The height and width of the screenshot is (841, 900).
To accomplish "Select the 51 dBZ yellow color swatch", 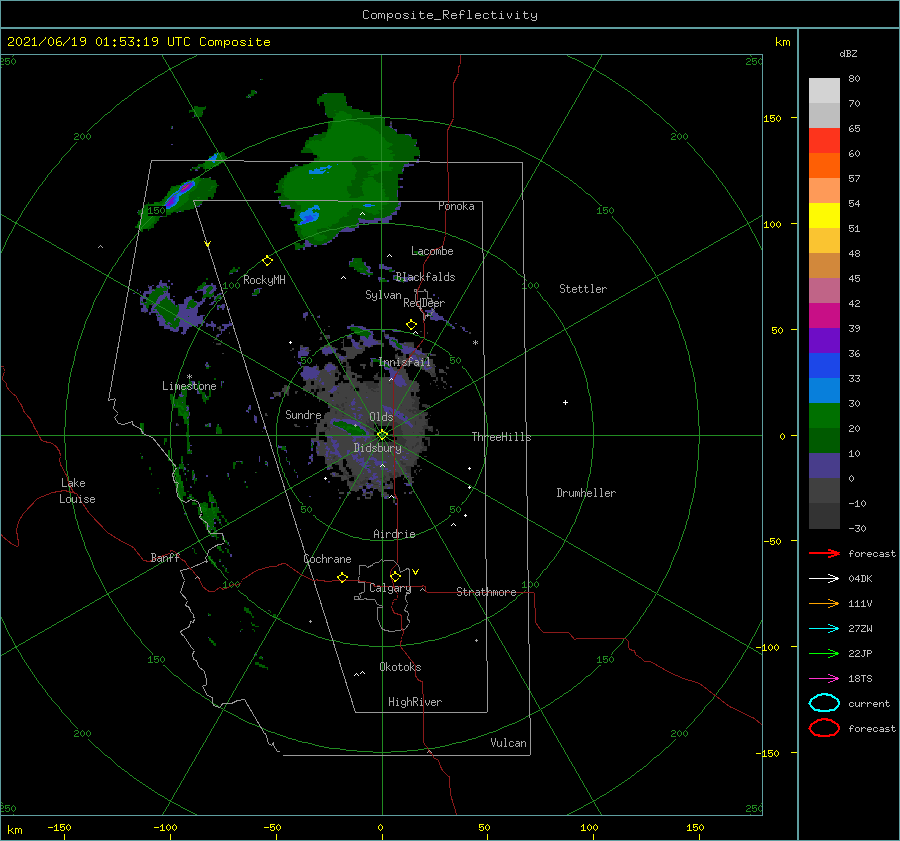I will 824,215.
